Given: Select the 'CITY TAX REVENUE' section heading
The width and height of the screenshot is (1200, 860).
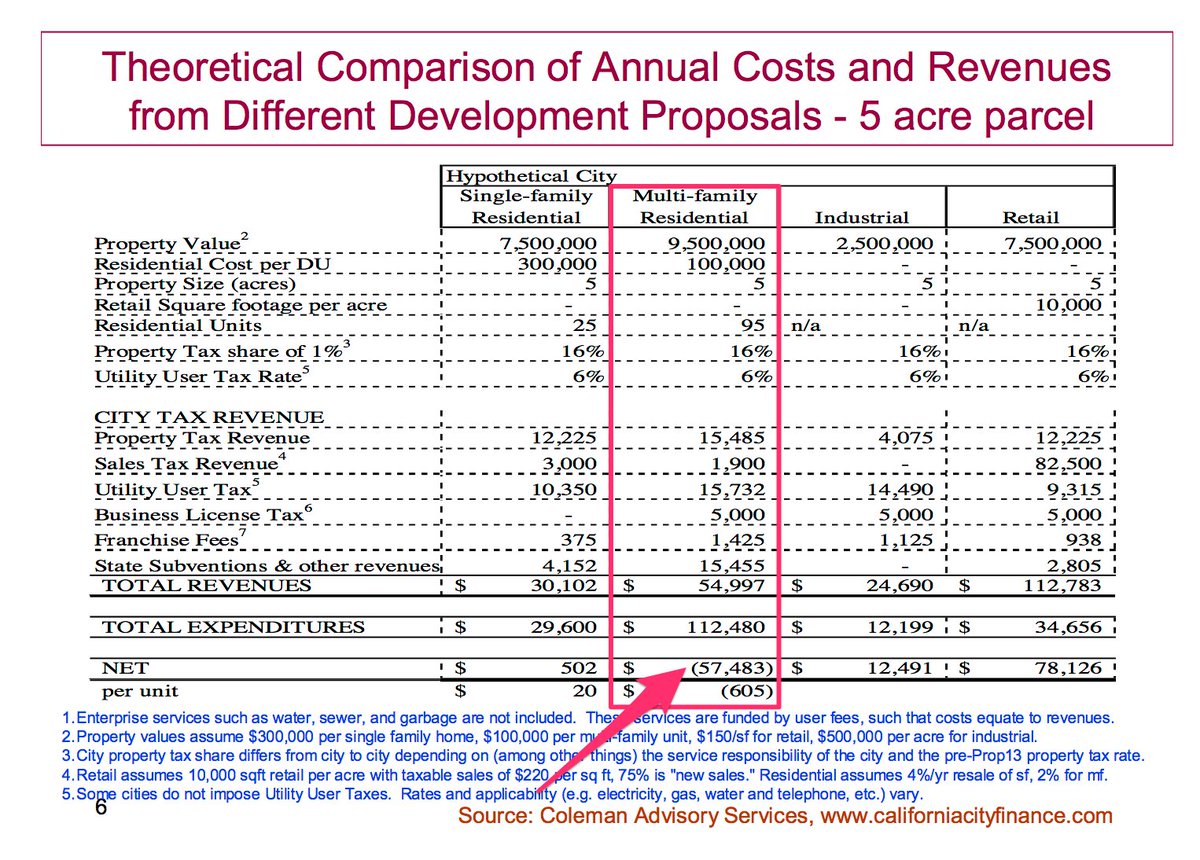Looking at the screenshot, I should [x=209, y=417].
